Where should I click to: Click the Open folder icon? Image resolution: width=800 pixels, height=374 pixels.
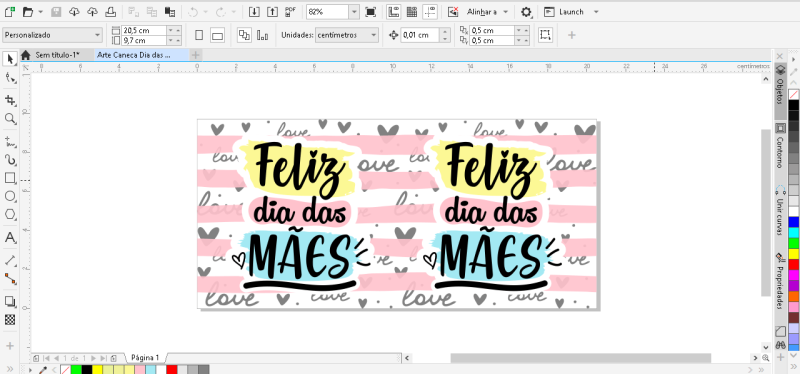pos(28,11)
